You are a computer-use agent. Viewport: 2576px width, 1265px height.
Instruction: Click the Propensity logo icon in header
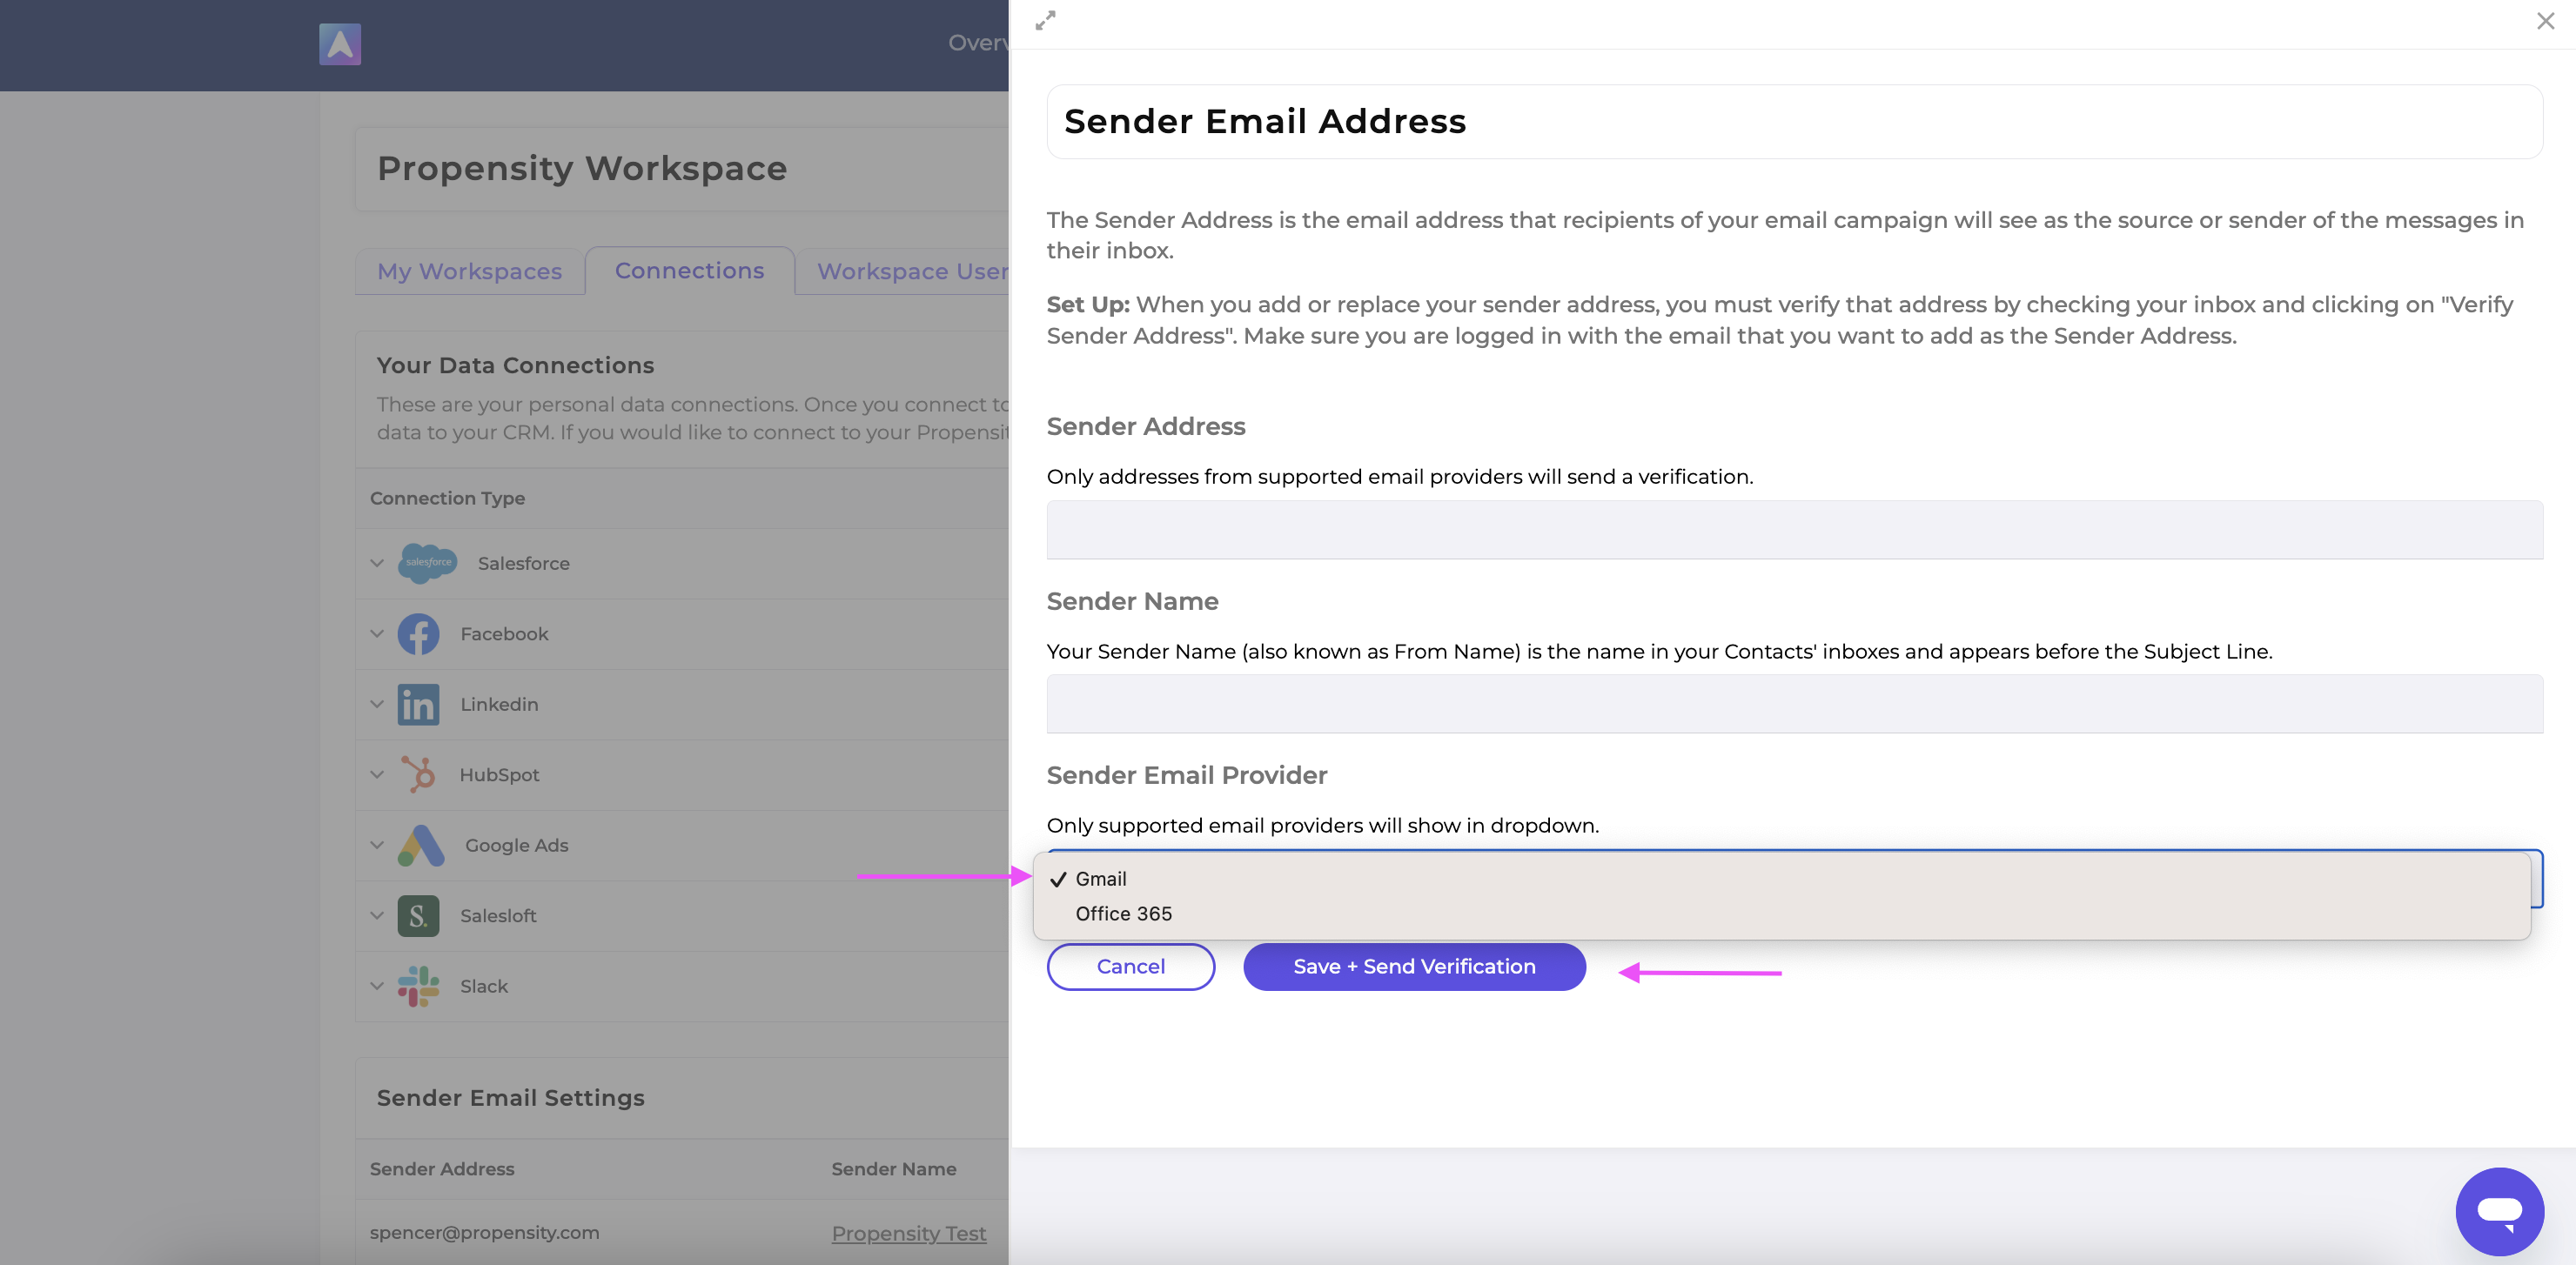[340, 44]
